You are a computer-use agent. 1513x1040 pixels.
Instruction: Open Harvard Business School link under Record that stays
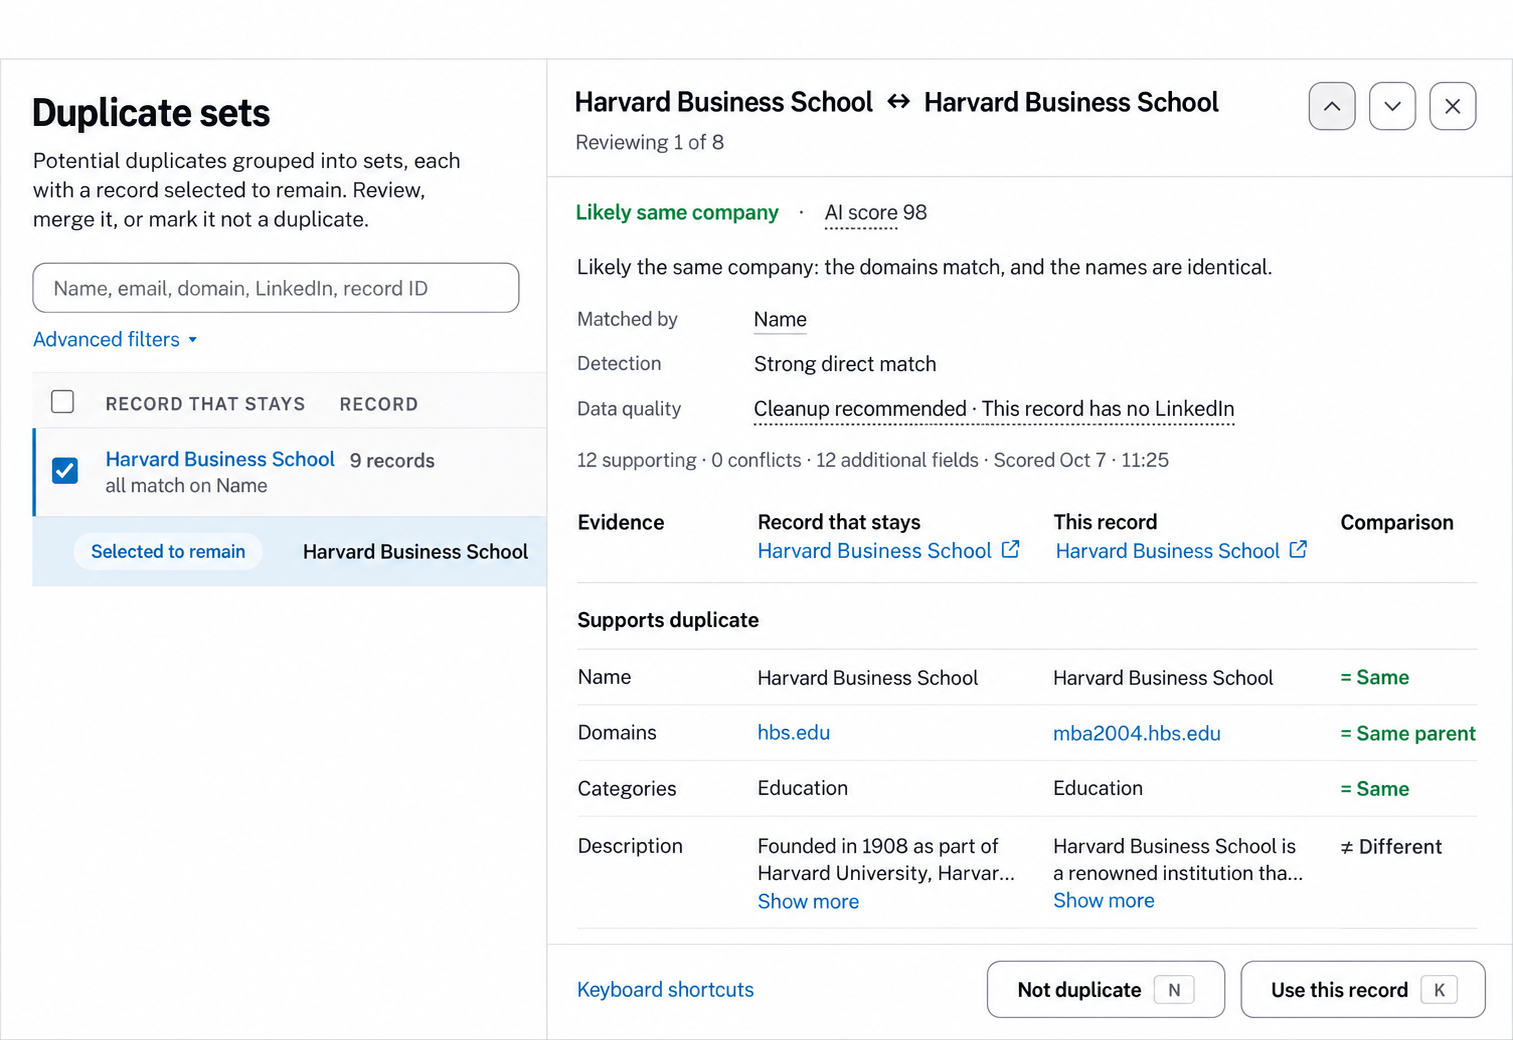pyautogui.click(x=874, y=551)
